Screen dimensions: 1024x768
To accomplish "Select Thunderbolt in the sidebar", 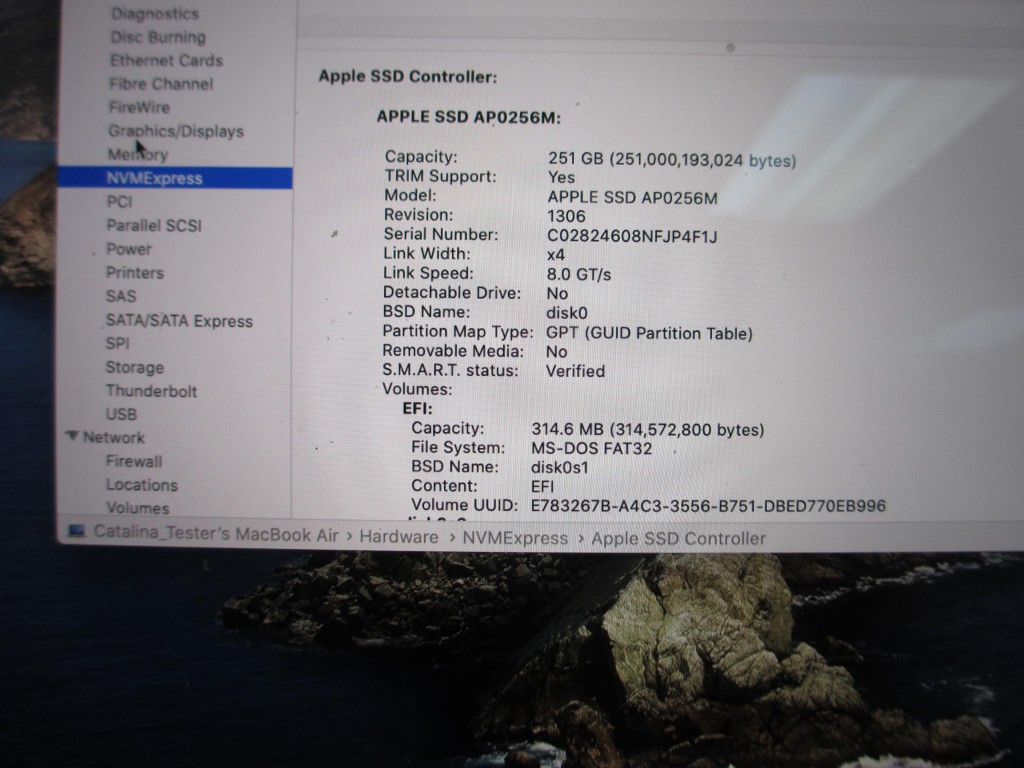I will point(151,391).
